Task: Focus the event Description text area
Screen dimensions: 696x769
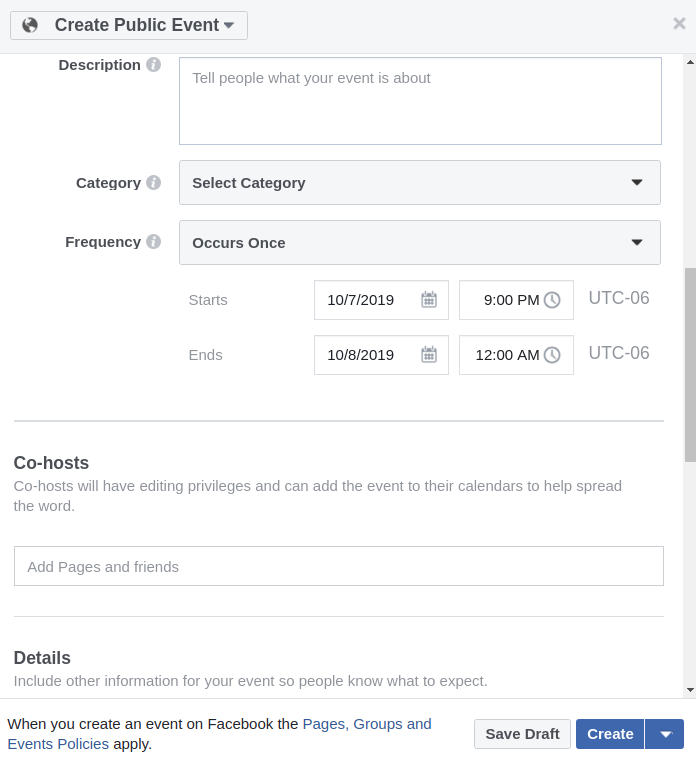Action: tap(420, 101)
